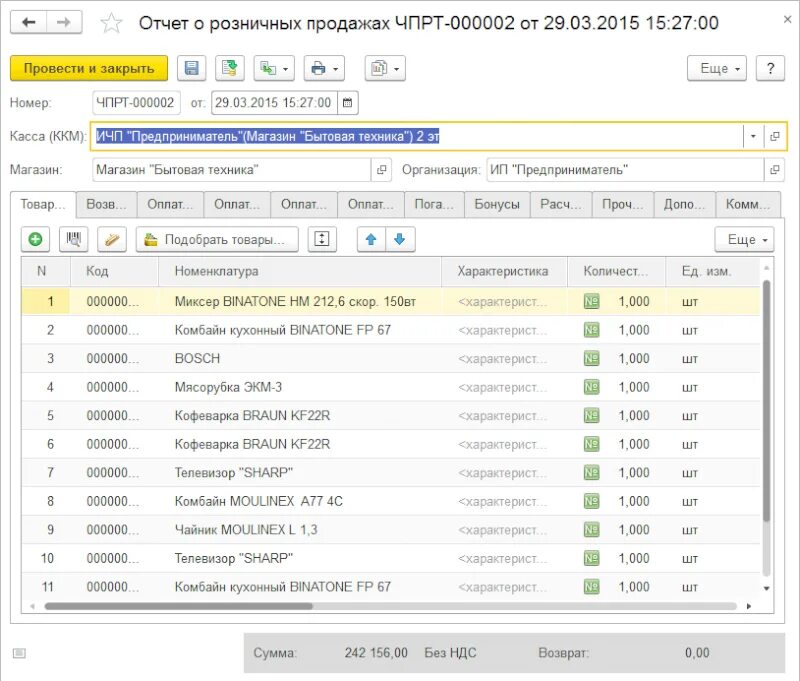The height and width of the screenshot is (681, 800).
Task: Select the Миксер BINATONE HM 212,6 row
Action: pos(390,301)
